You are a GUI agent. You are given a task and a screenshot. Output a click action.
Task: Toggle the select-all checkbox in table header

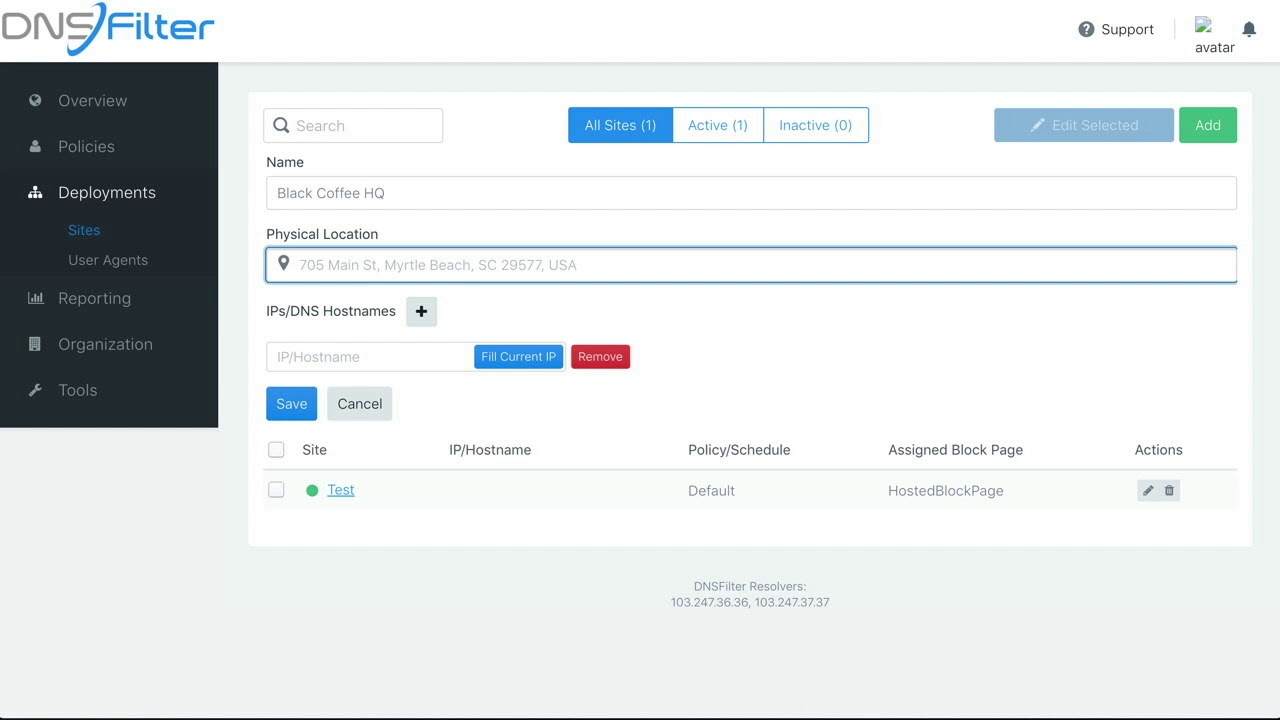pyautogui.click(x=276, y=449)
